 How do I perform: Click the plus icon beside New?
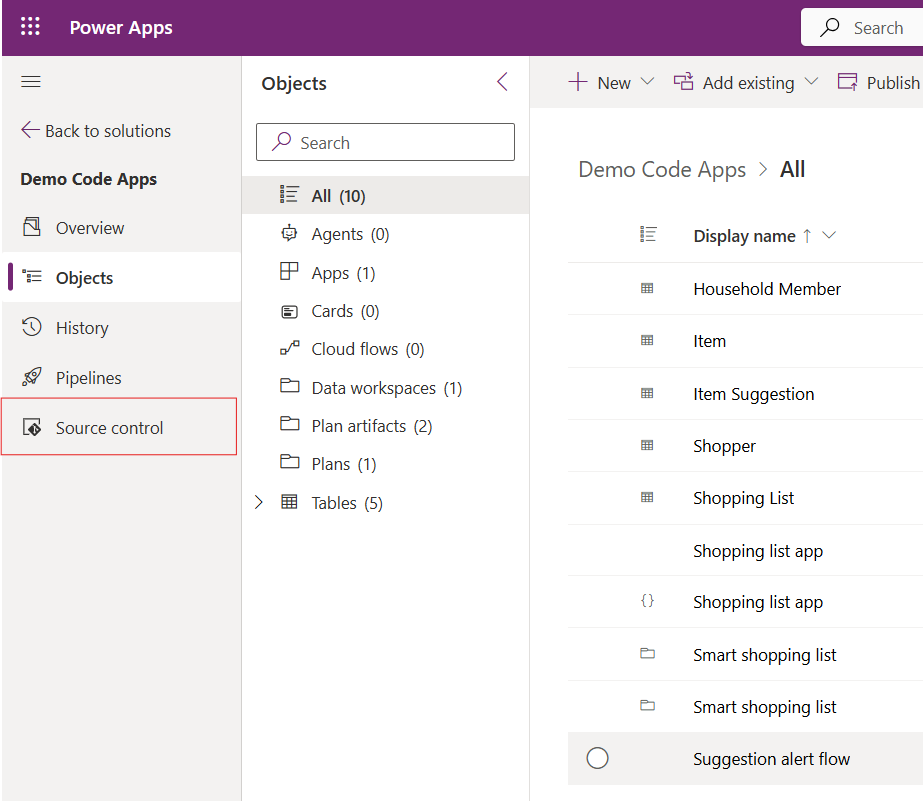(x=578, y=82)
